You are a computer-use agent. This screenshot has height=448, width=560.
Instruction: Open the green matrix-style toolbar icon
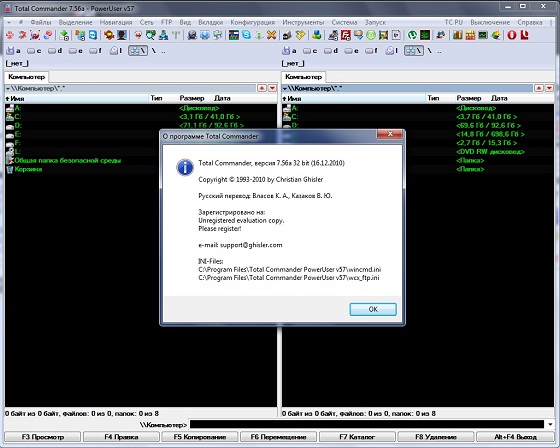(x=425, y=35)
